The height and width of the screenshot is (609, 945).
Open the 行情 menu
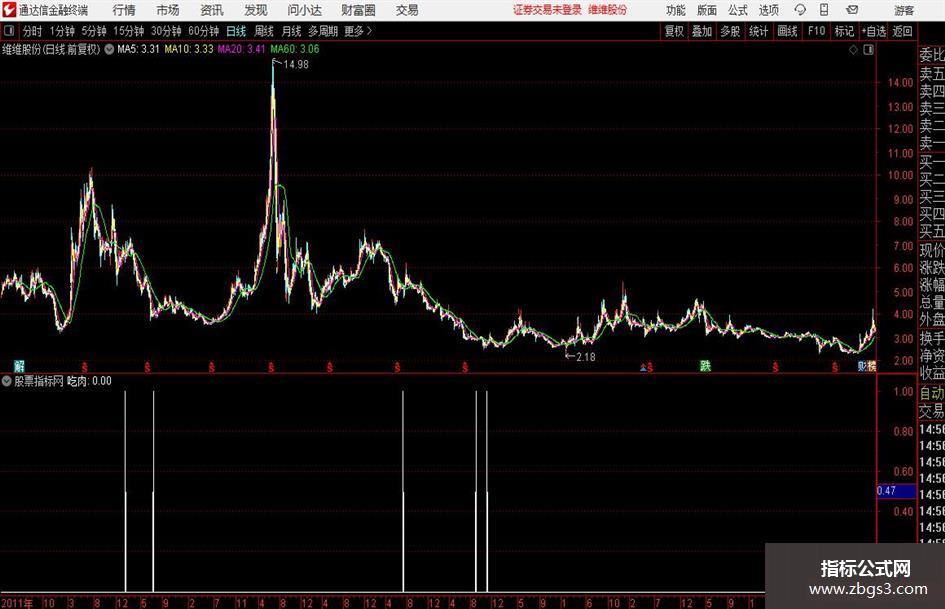124,10
